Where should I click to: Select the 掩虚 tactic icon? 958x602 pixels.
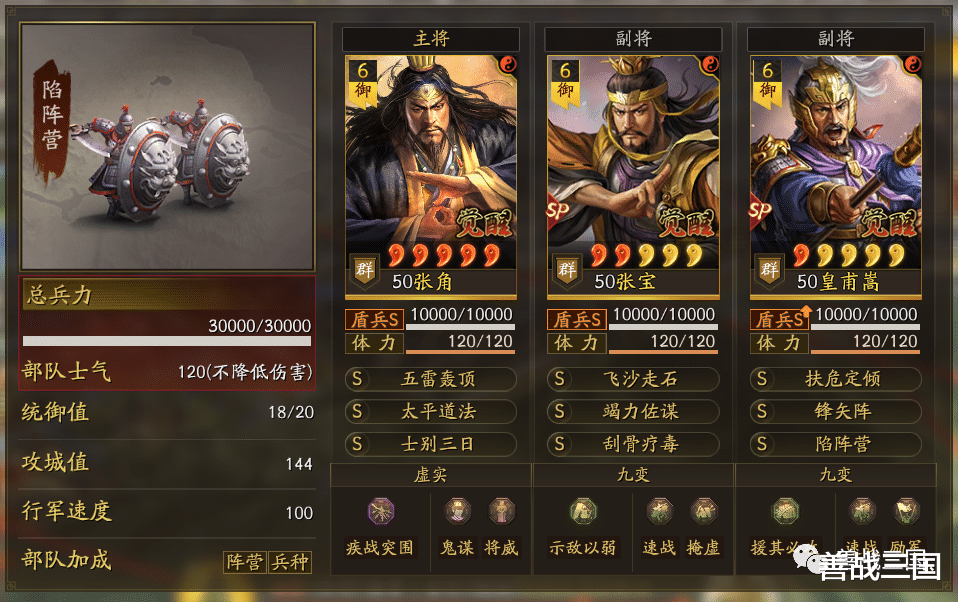tap(703, 512)
